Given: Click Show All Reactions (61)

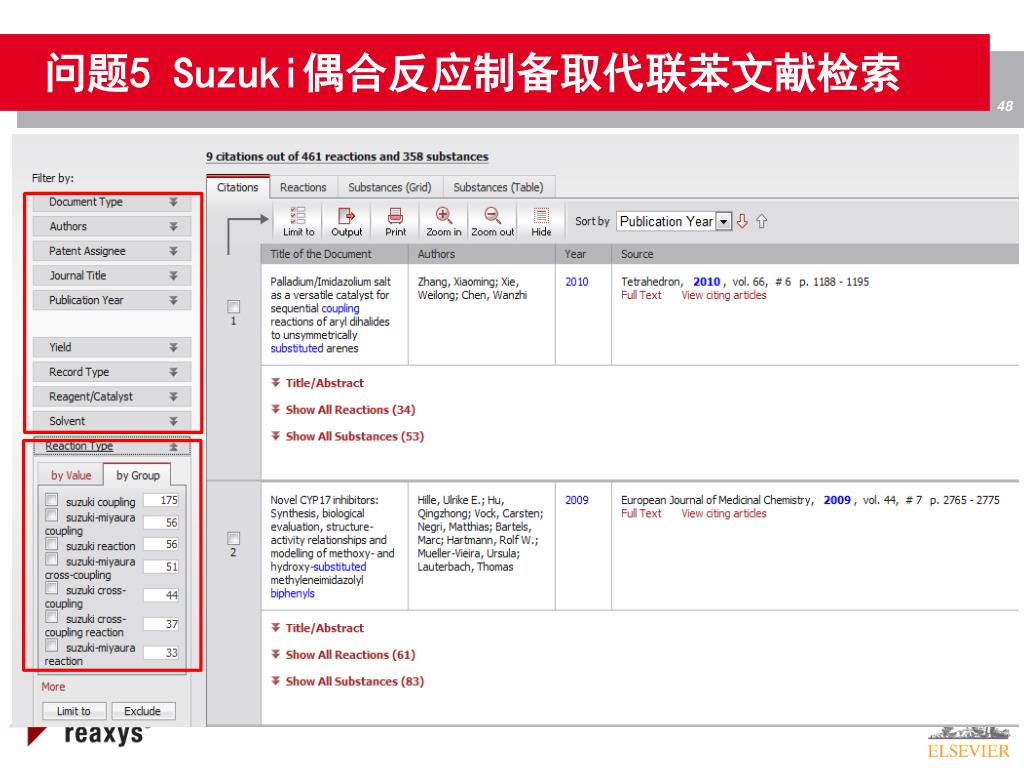Looking at the screenshot, I should [x=344, y=655].
